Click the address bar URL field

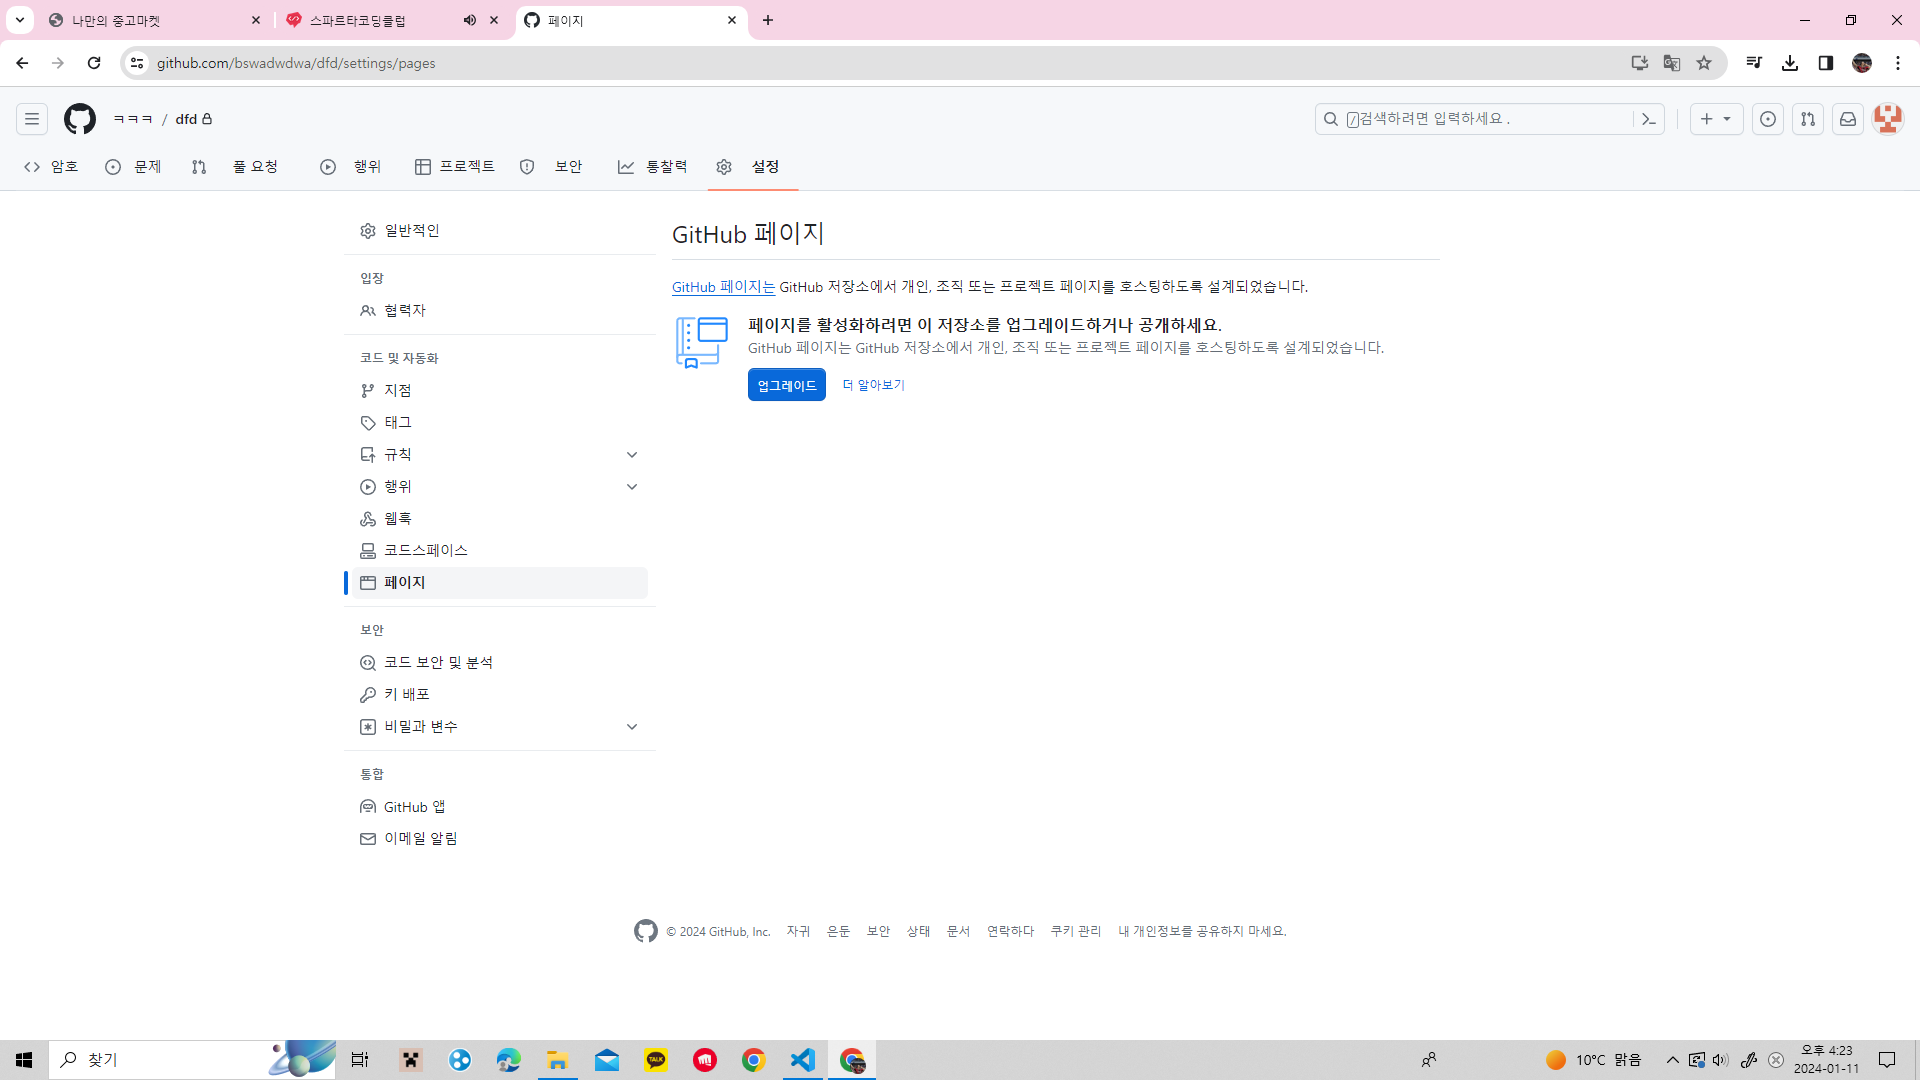click(880, 63)
